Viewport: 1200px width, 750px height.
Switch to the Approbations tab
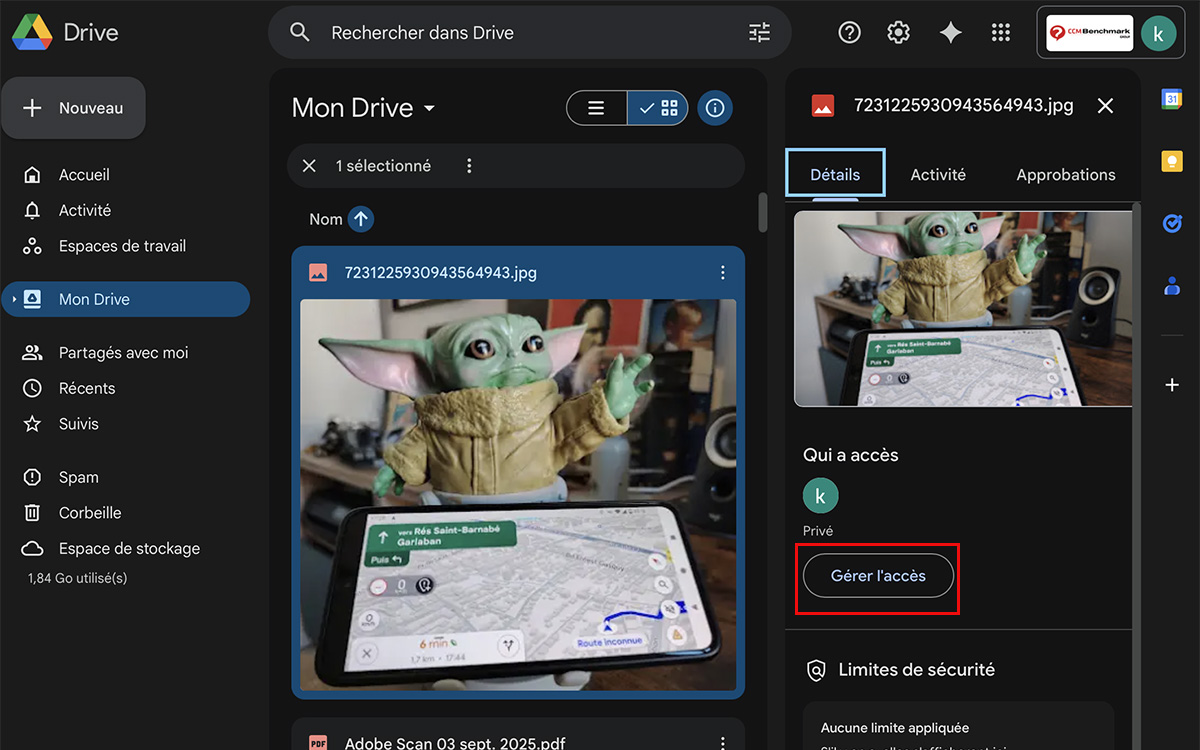click(1065, 174)
